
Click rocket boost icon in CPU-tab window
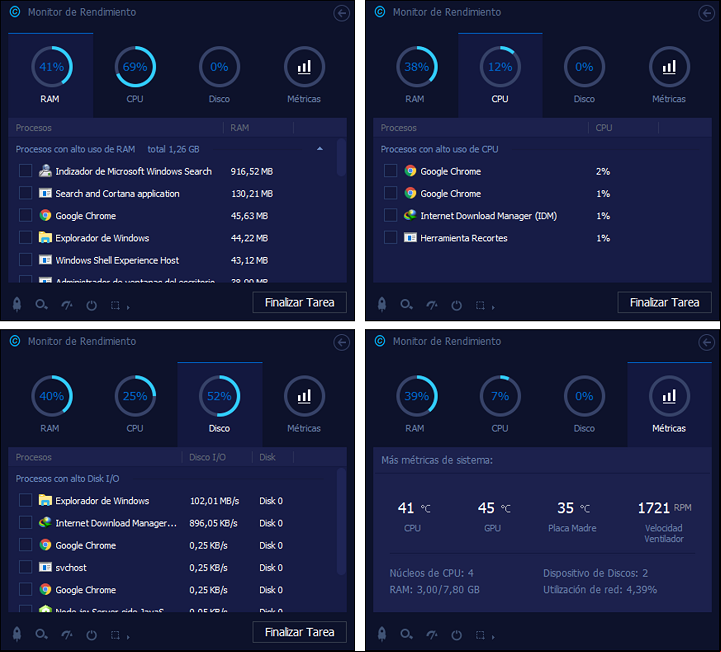pos(382,304)
